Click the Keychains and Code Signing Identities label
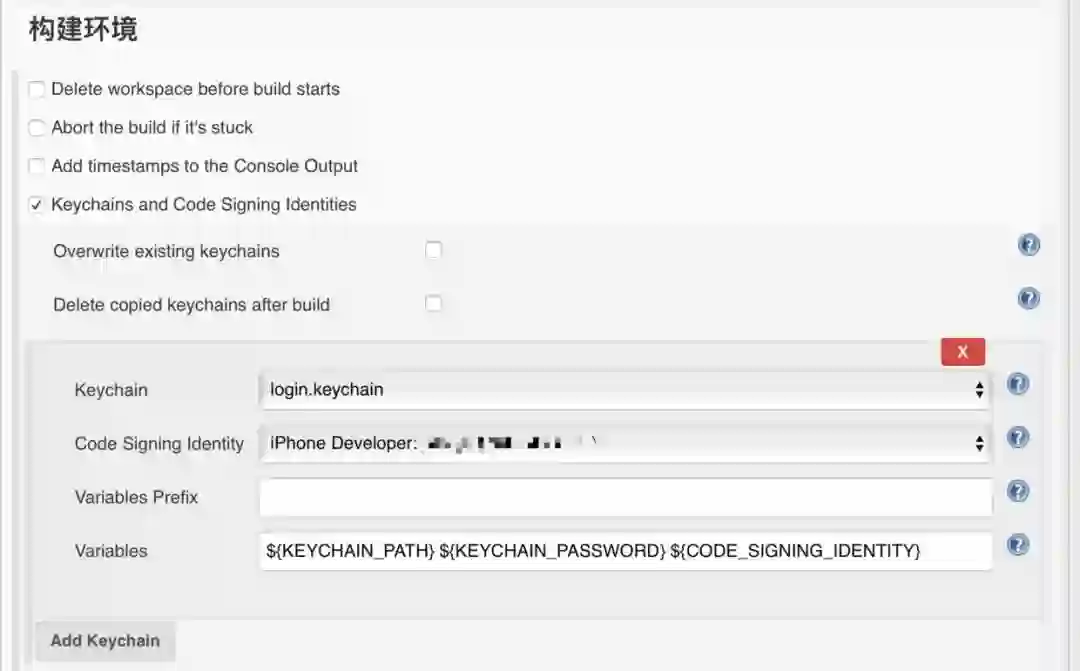The height and width of the screenshot is (671, 1080). point(204,205)
